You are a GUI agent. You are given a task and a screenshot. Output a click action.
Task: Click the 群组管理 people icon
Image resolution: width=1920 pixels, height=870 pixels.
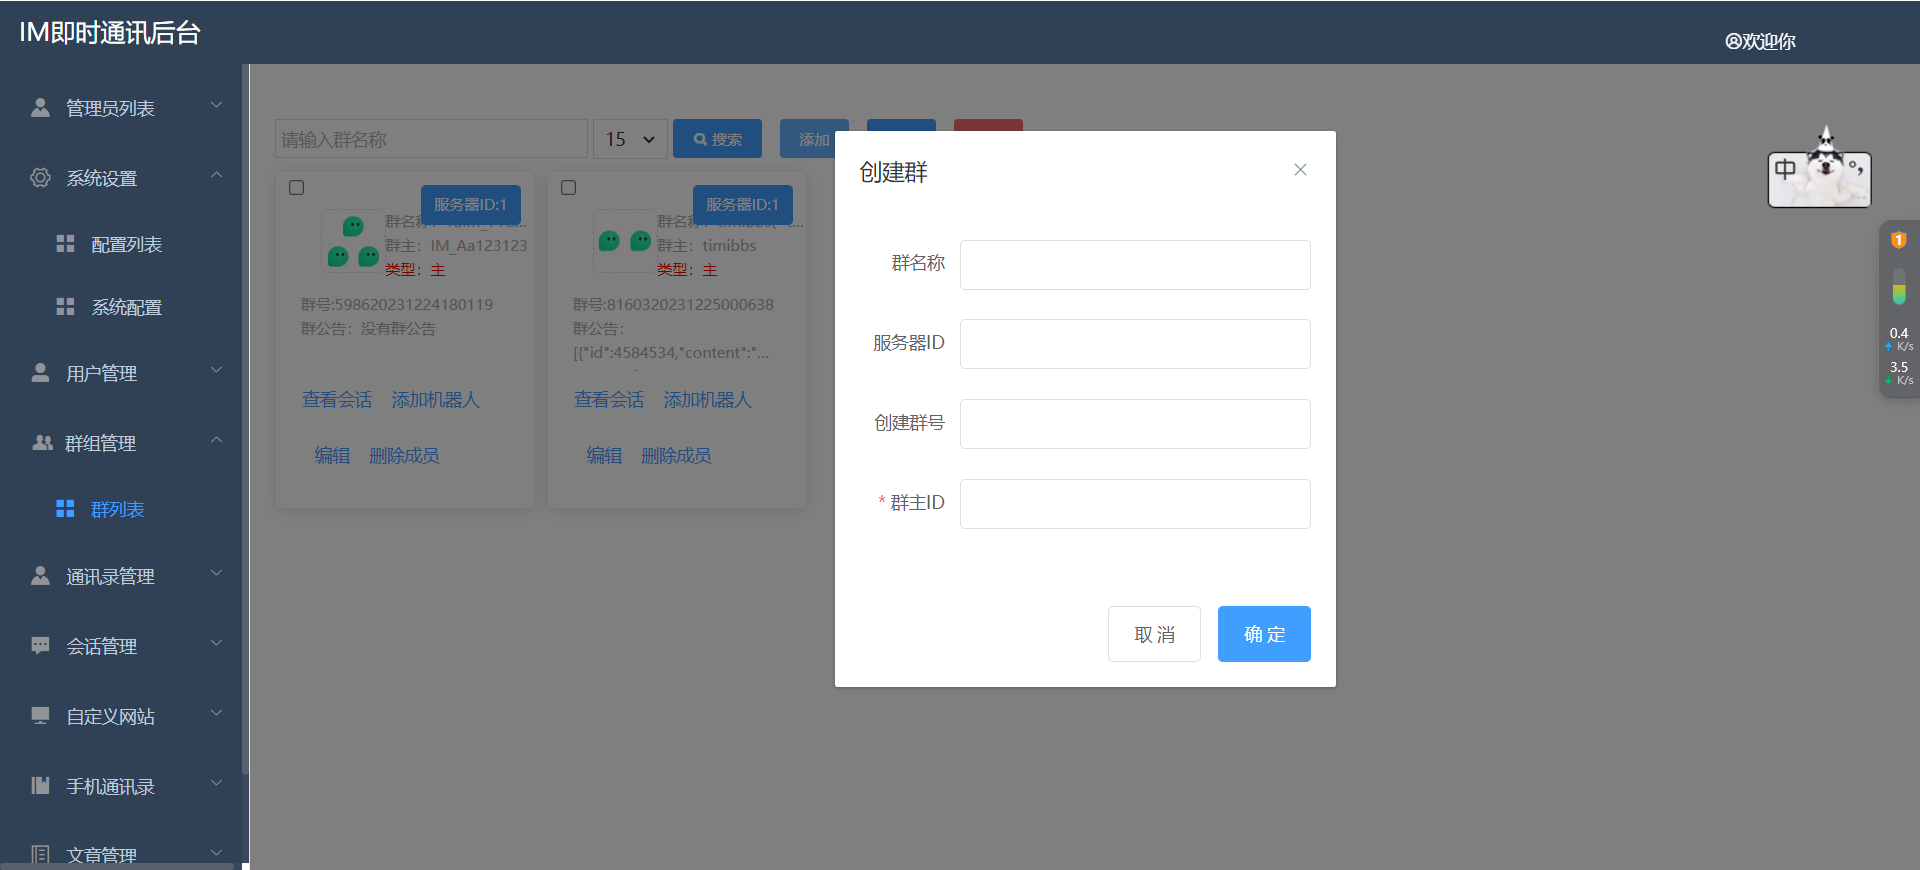42,442
